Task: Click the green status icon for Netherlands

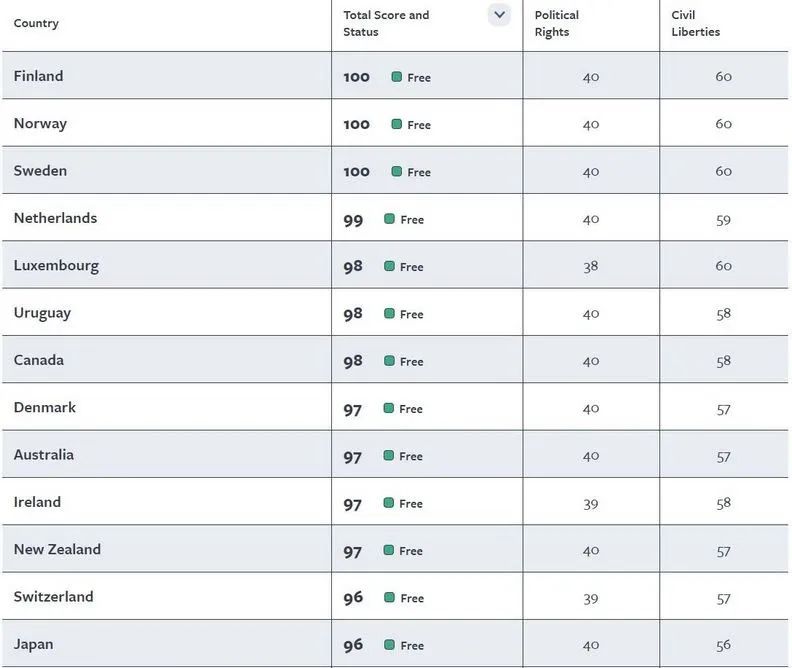Action: tap(390, 219)
